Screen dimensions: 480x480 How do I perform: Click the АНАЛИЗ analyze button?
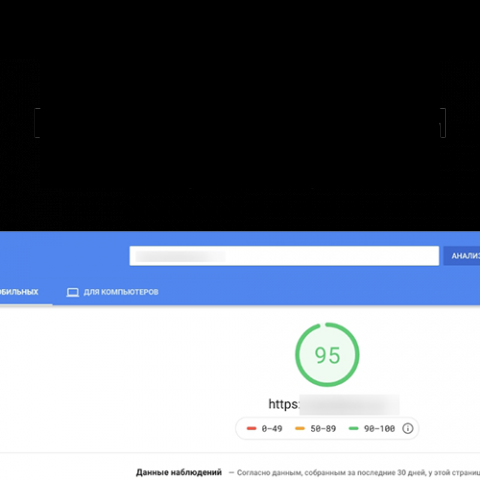462,256
